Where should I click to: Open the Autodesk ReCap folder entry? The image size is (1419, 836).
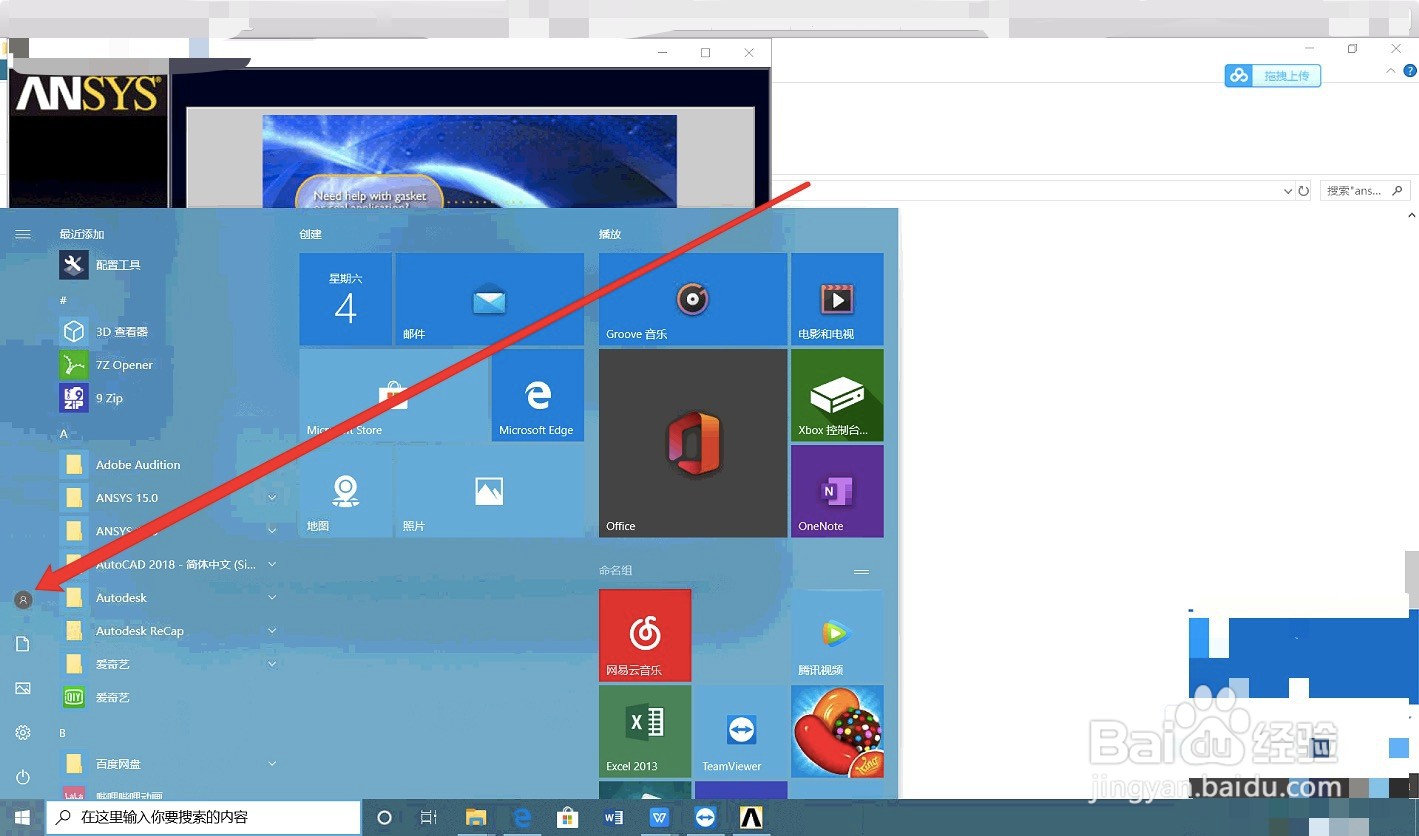pyautogui.click(x=139, y=631)
